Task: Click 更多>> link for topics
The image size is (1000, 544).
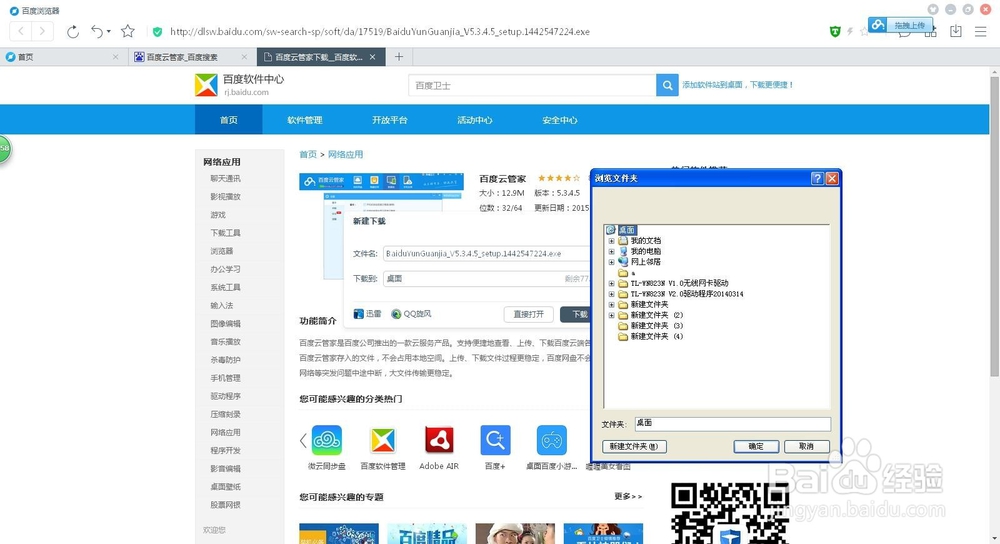Action: 628,496
